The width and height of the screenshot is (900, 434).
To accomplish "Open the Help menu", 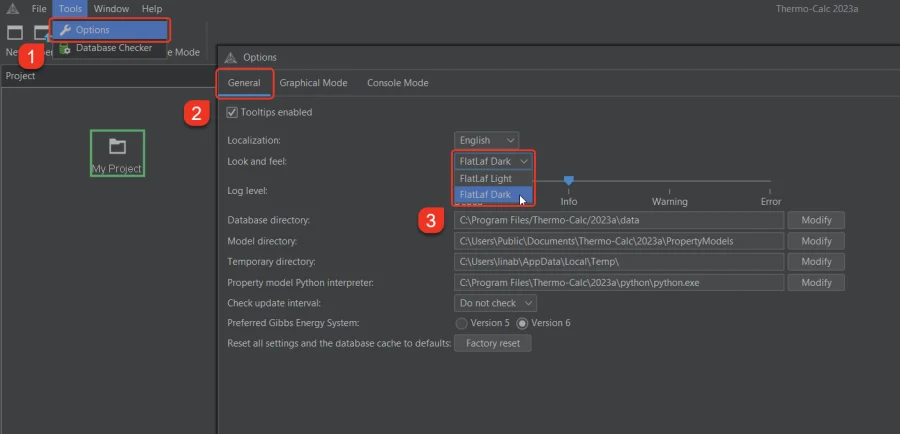I will 152,9.
